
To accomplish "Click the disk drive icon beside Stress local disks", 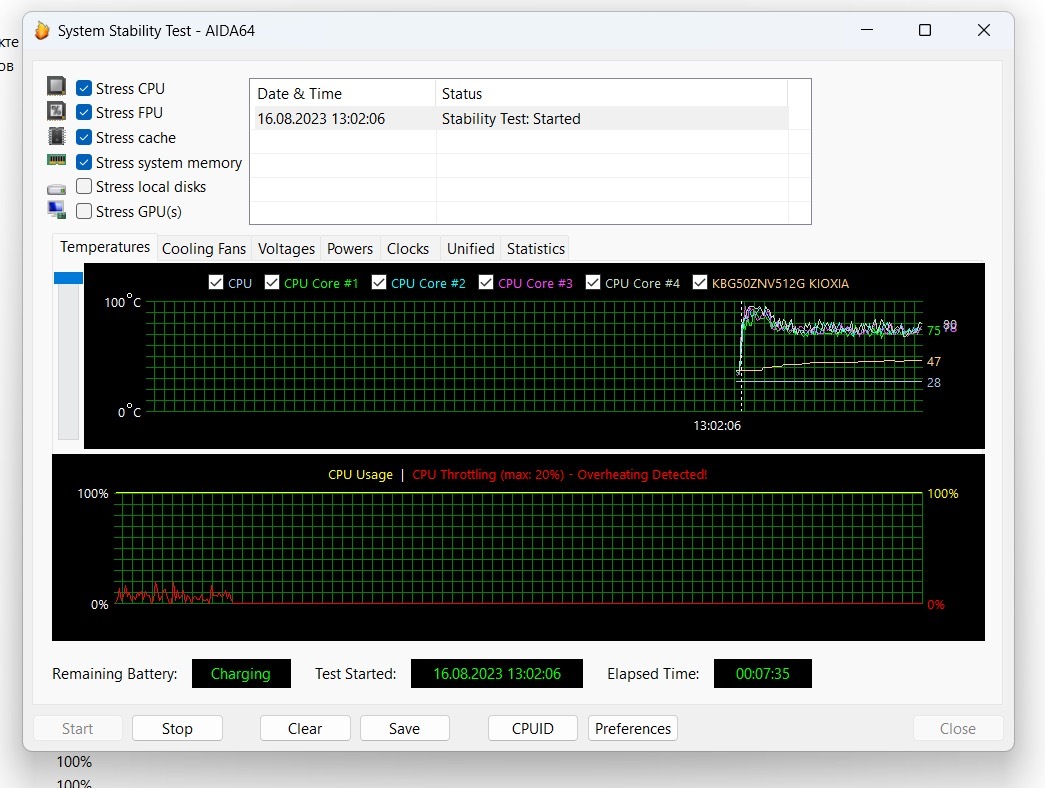I will (57, 188).
